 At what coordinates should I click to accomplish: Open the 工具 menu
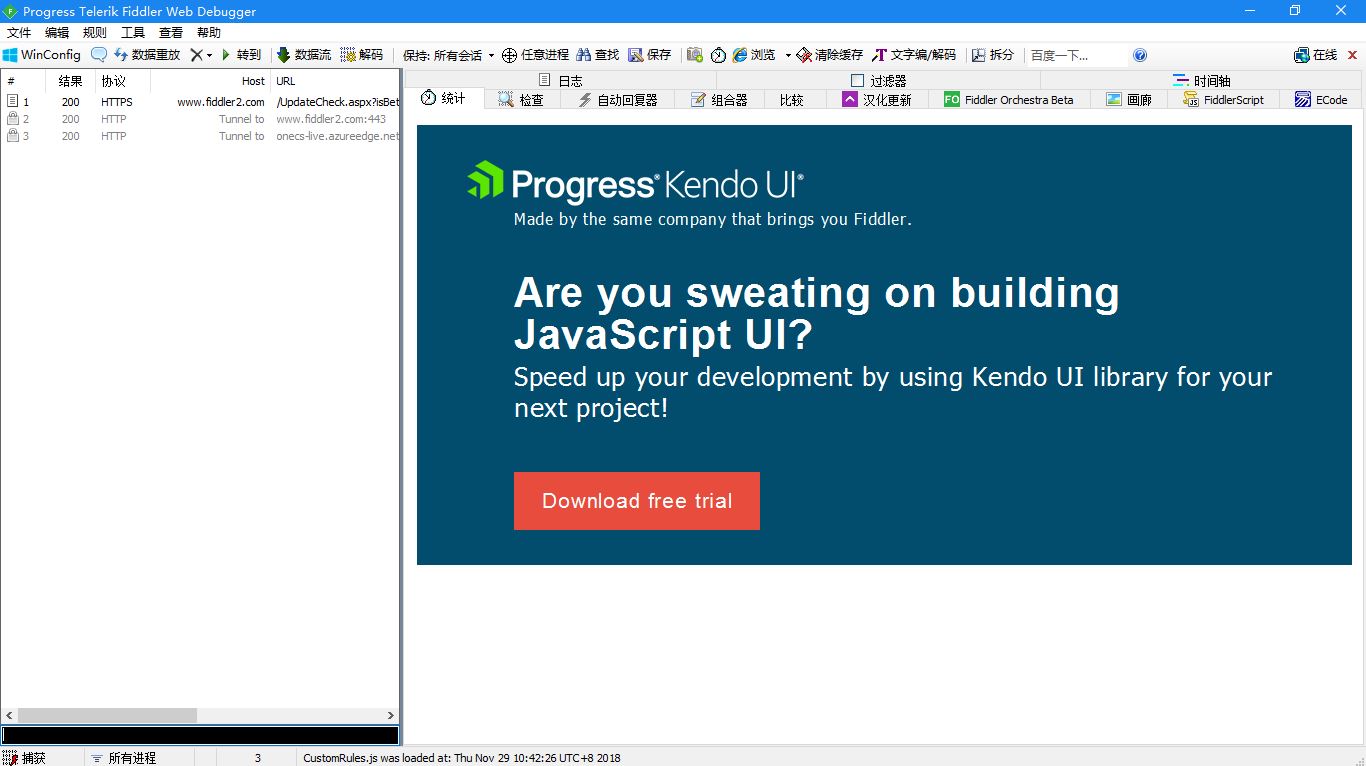[x=133, y=33]
